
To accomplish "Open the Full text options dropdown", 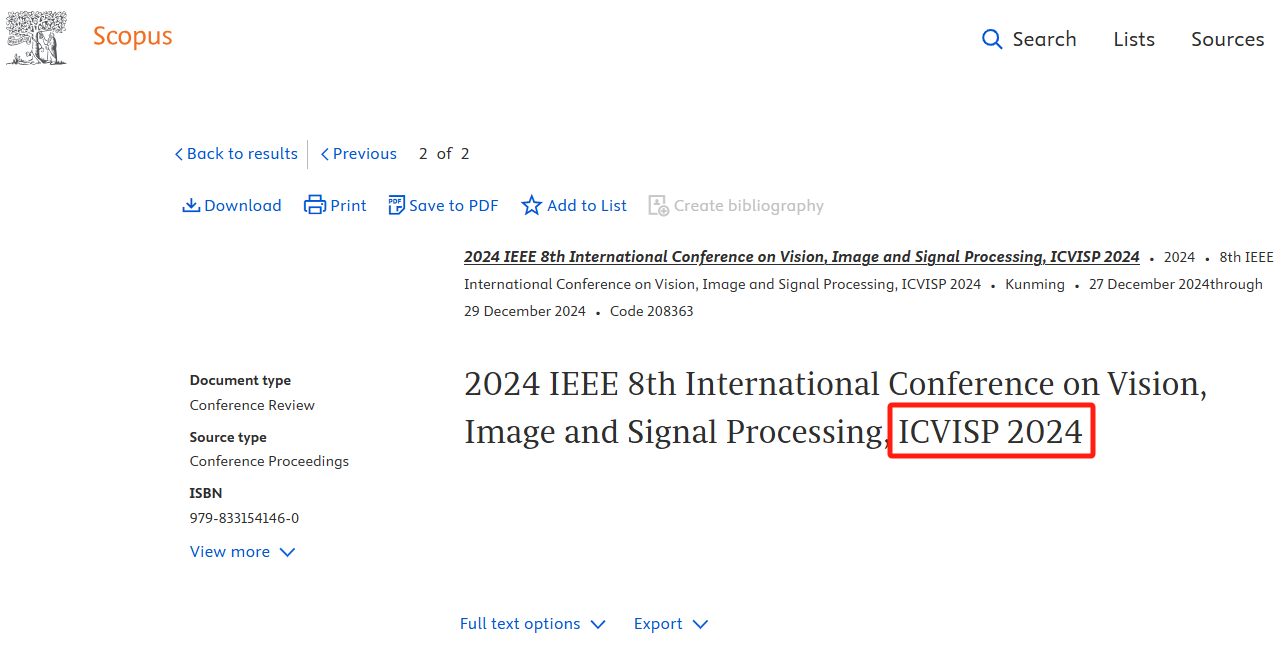I will coord(532,624).
